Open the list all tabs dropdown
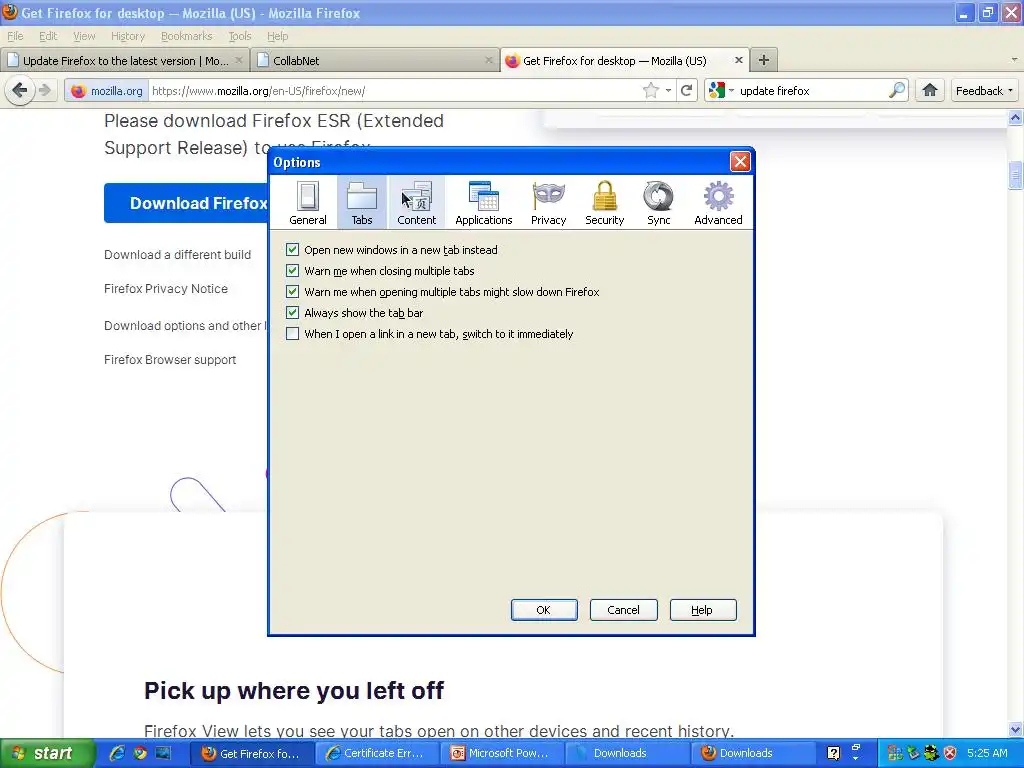This screenshot has width=1024, height=768. (1014, 60)
